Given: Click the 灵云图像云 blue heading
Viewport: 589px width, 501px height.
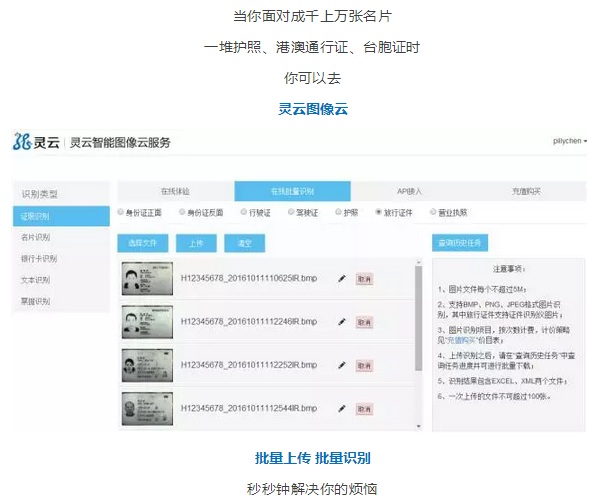Looking at the screenshot, I should [313, 109].
